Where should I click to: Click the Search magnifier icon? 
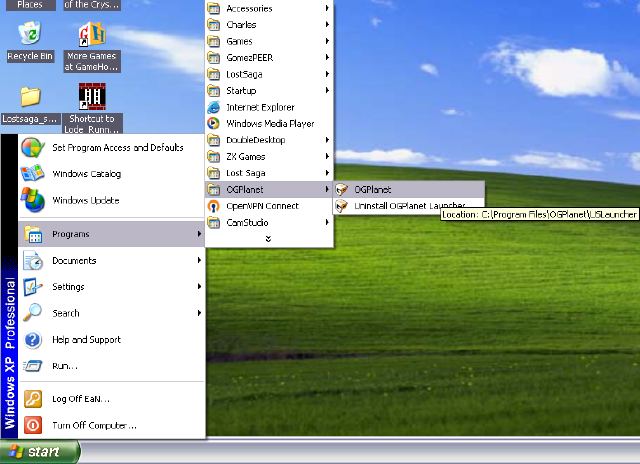(x=33, y=313)
